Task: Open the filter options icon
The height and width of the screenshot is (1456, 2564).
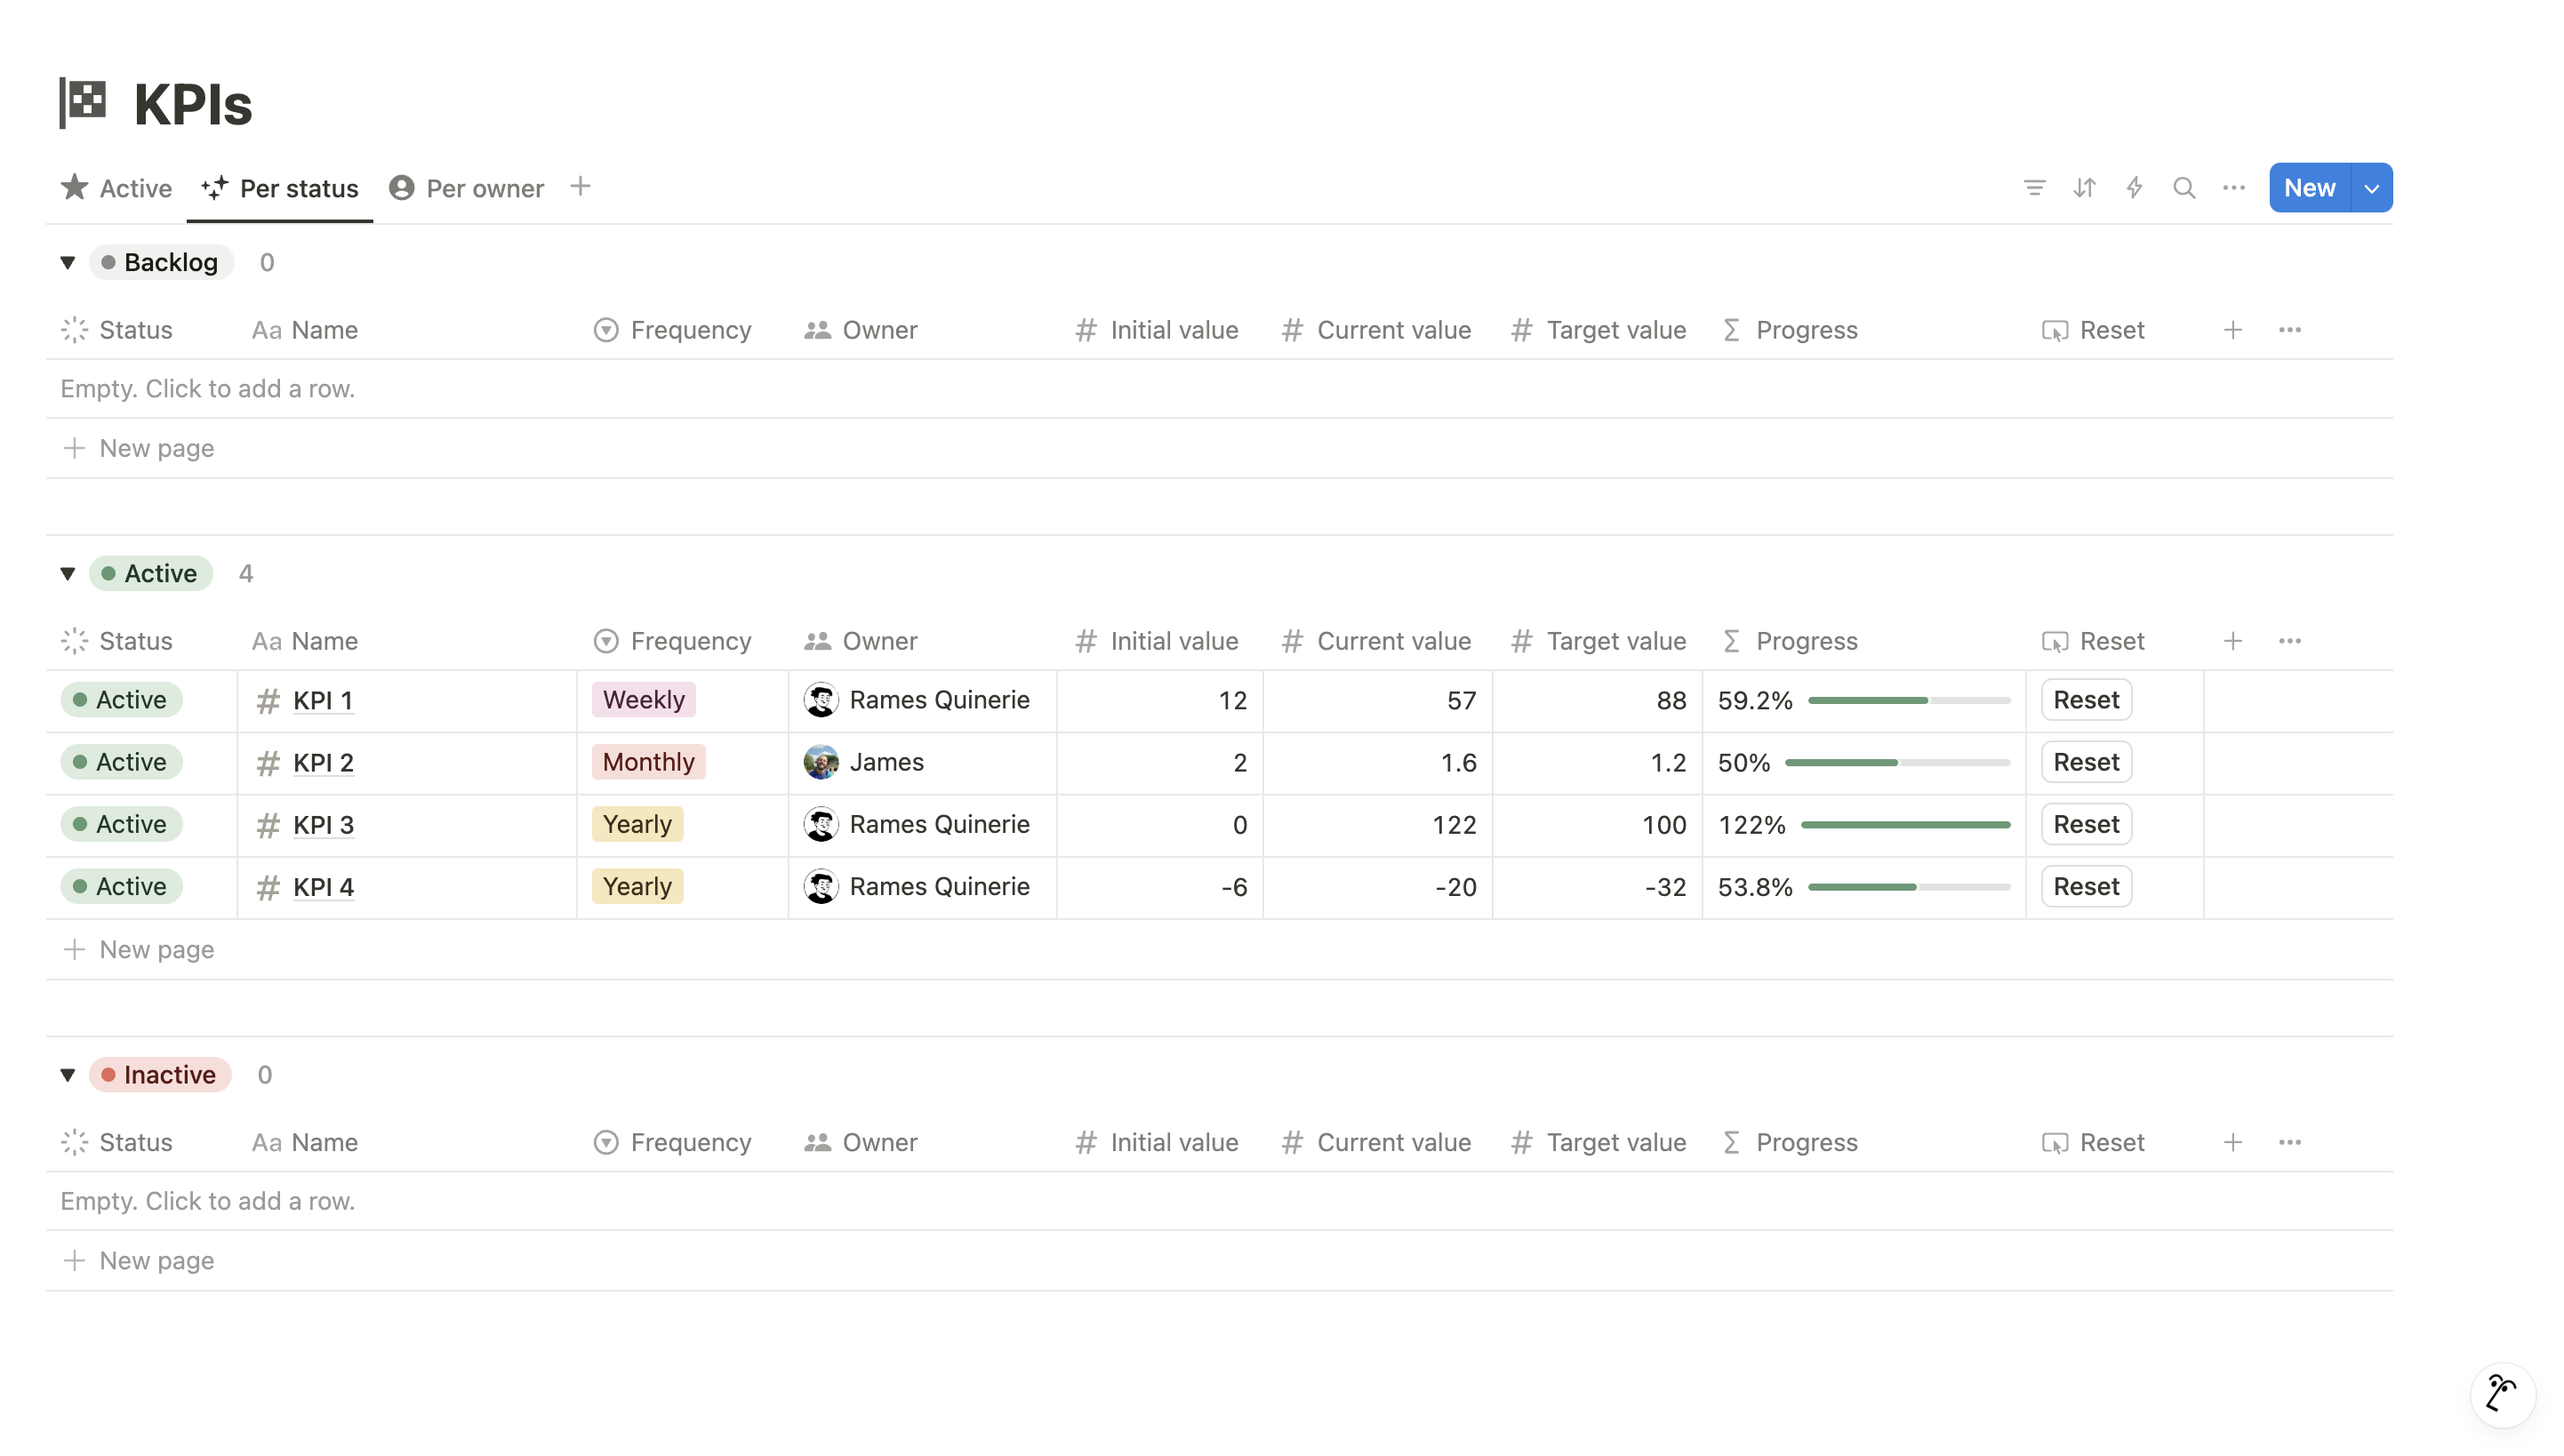Action: point(2035,187)
